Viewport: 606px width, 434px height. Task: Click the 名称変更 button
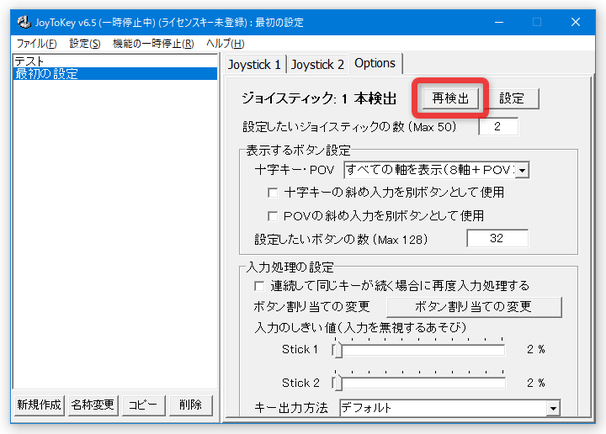tap(93, 405)
